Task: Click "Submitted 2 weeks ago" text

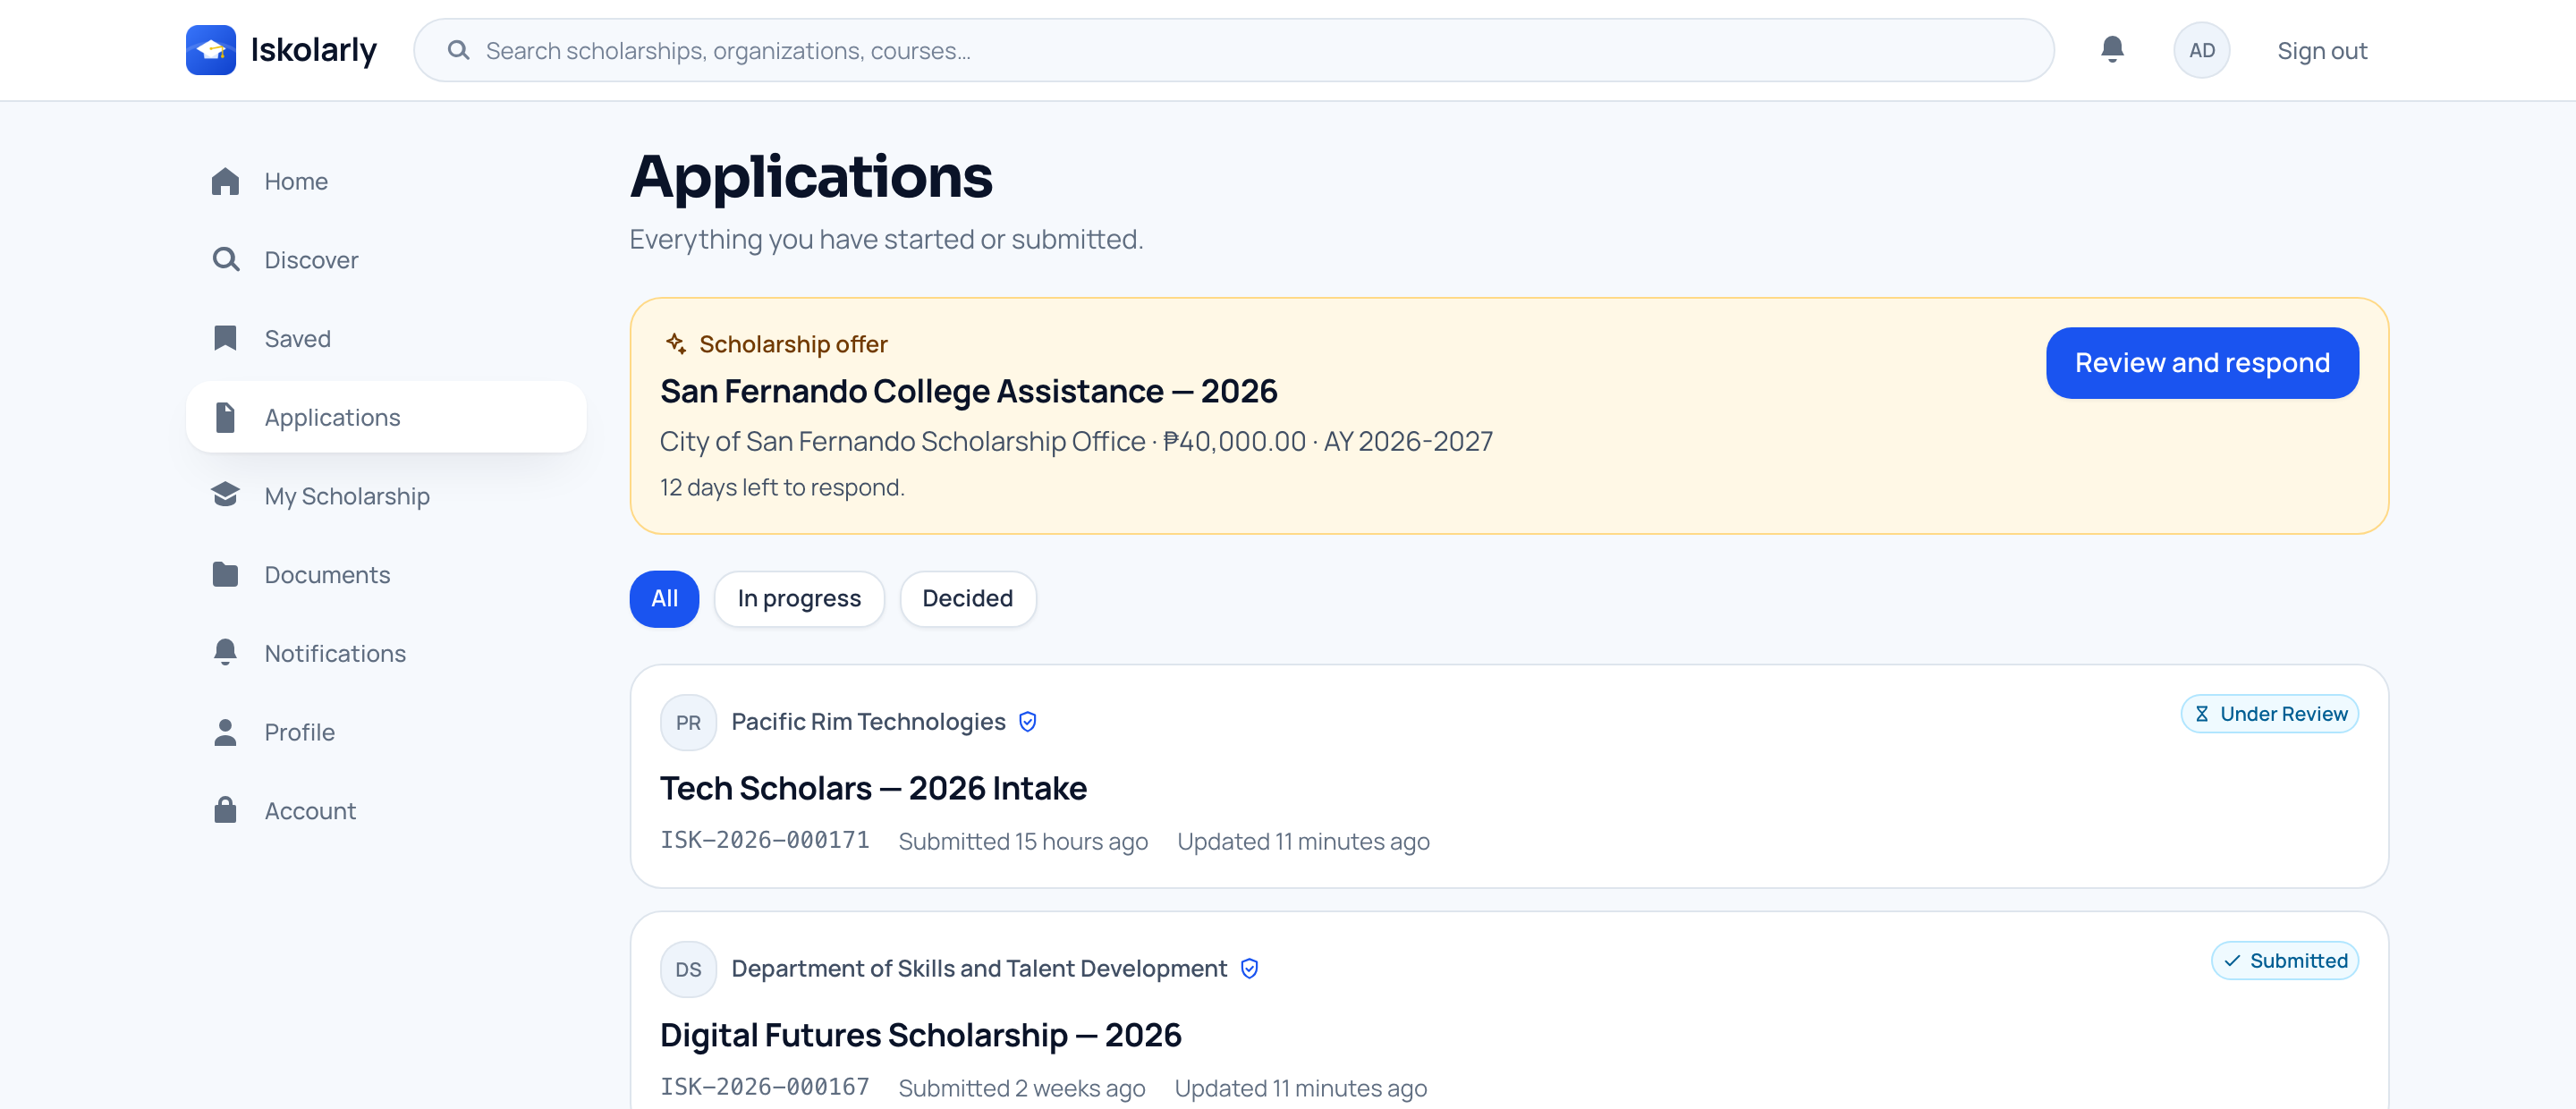Action: coord(1021,1088)
